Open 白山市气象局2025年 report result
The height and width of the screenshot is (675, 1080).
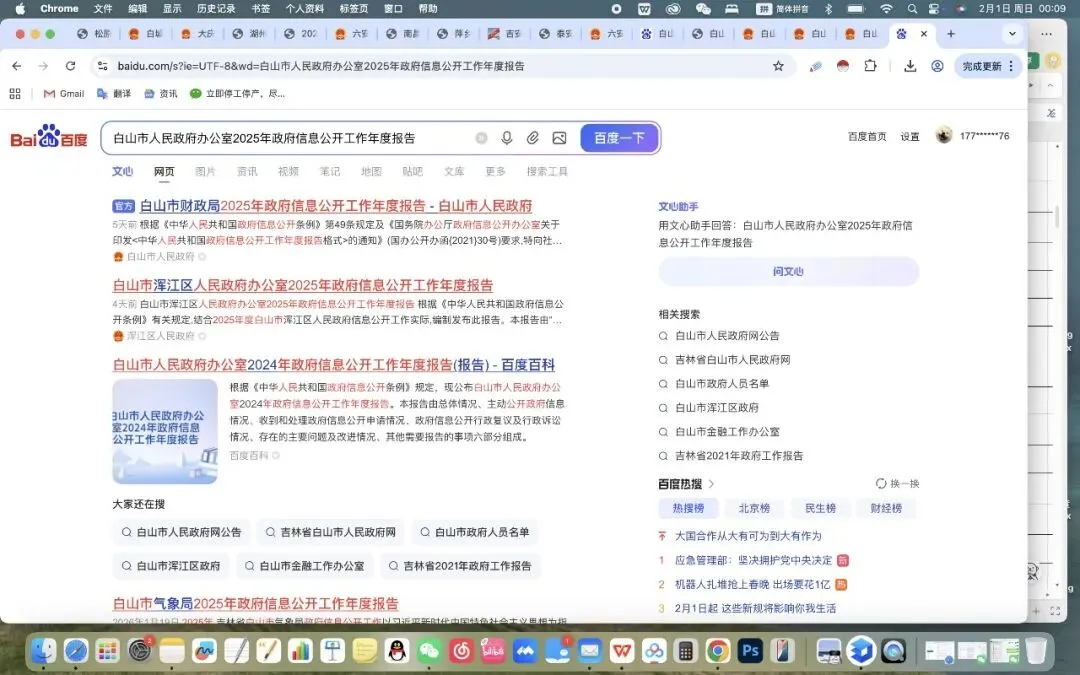pos(256,603)
